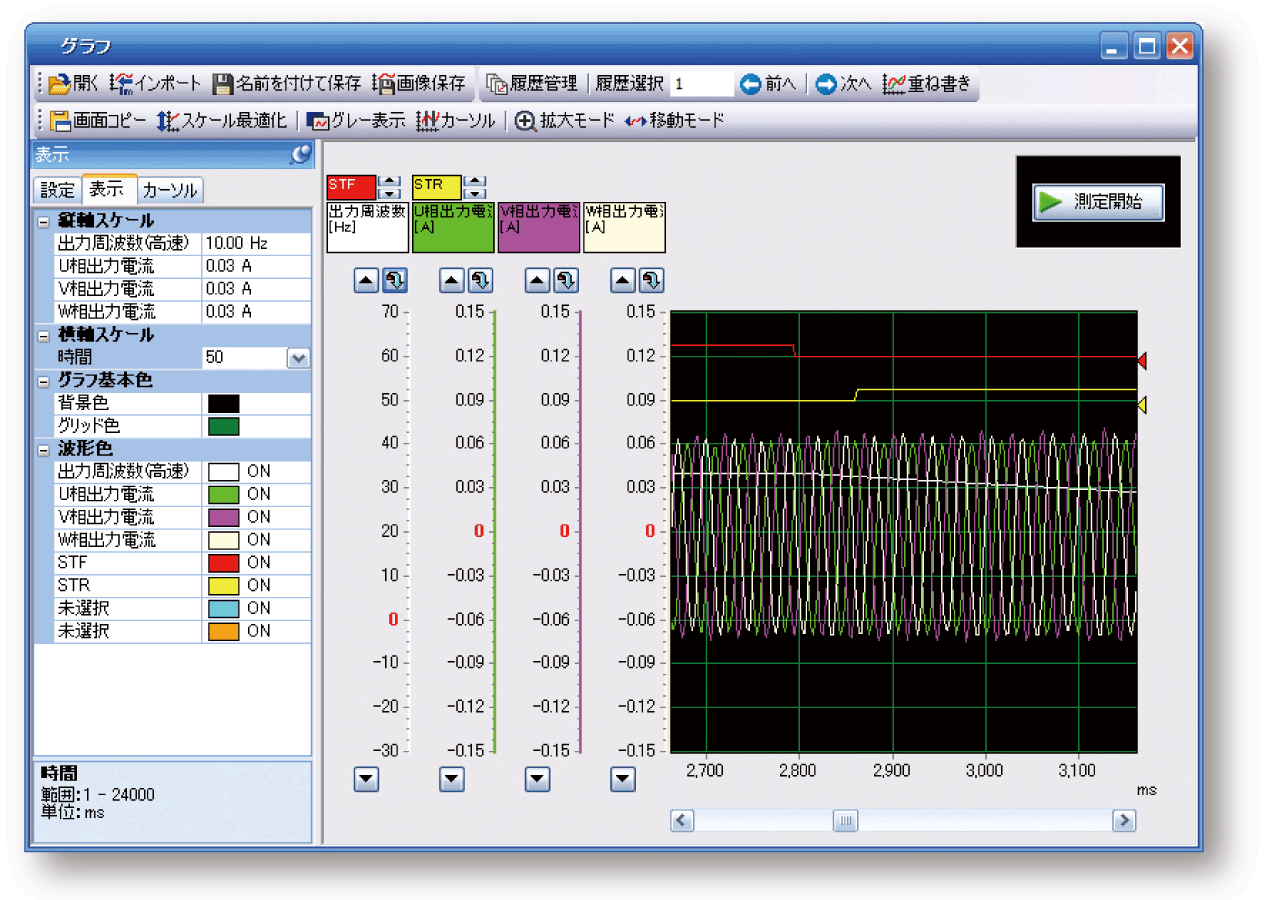Click the 履歴選択 number input field

pos(700,84)
